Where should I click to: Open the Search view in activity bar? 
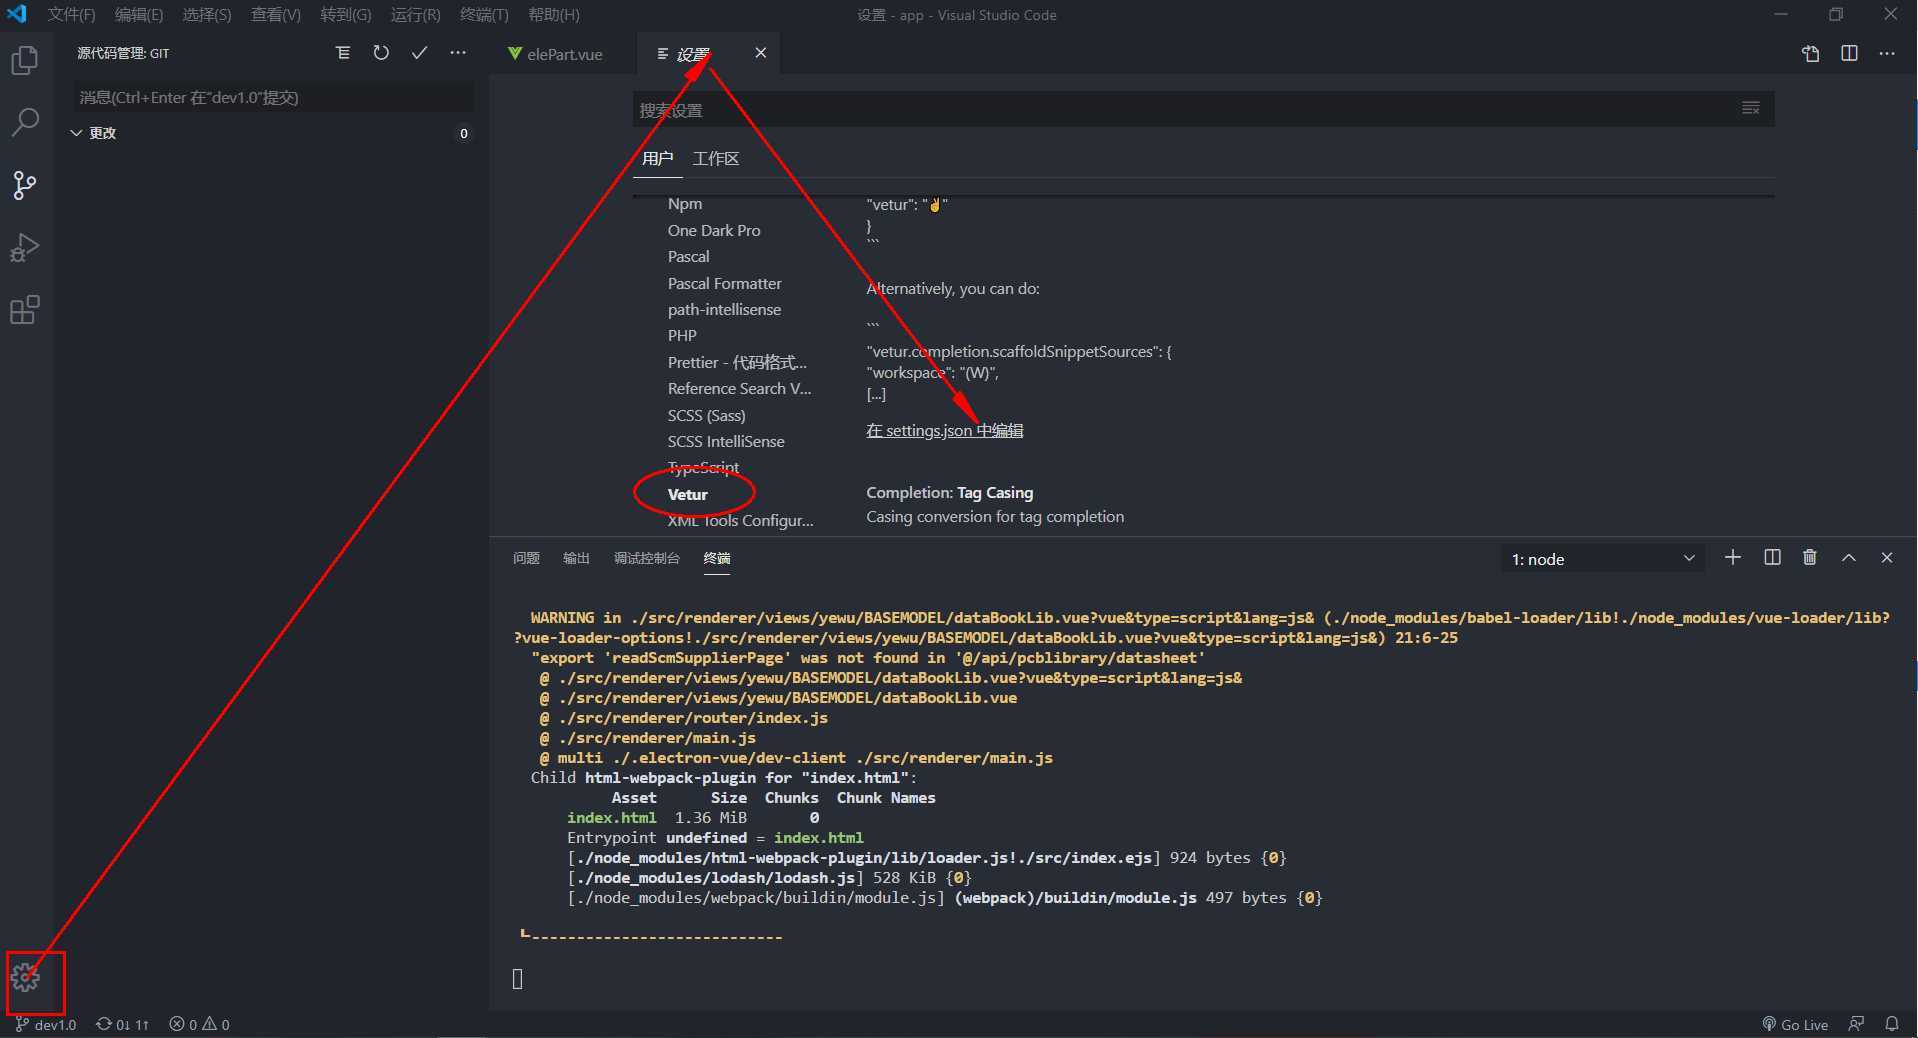(25, 122)
